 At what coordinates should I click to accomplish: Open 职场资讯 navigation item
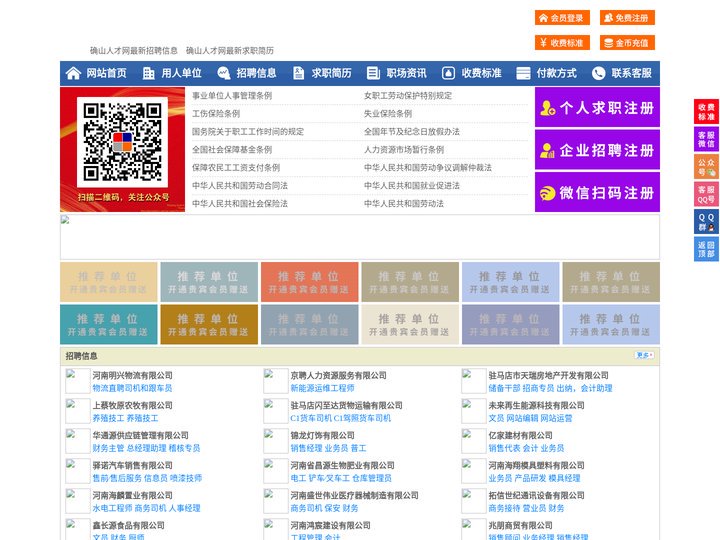406,73
